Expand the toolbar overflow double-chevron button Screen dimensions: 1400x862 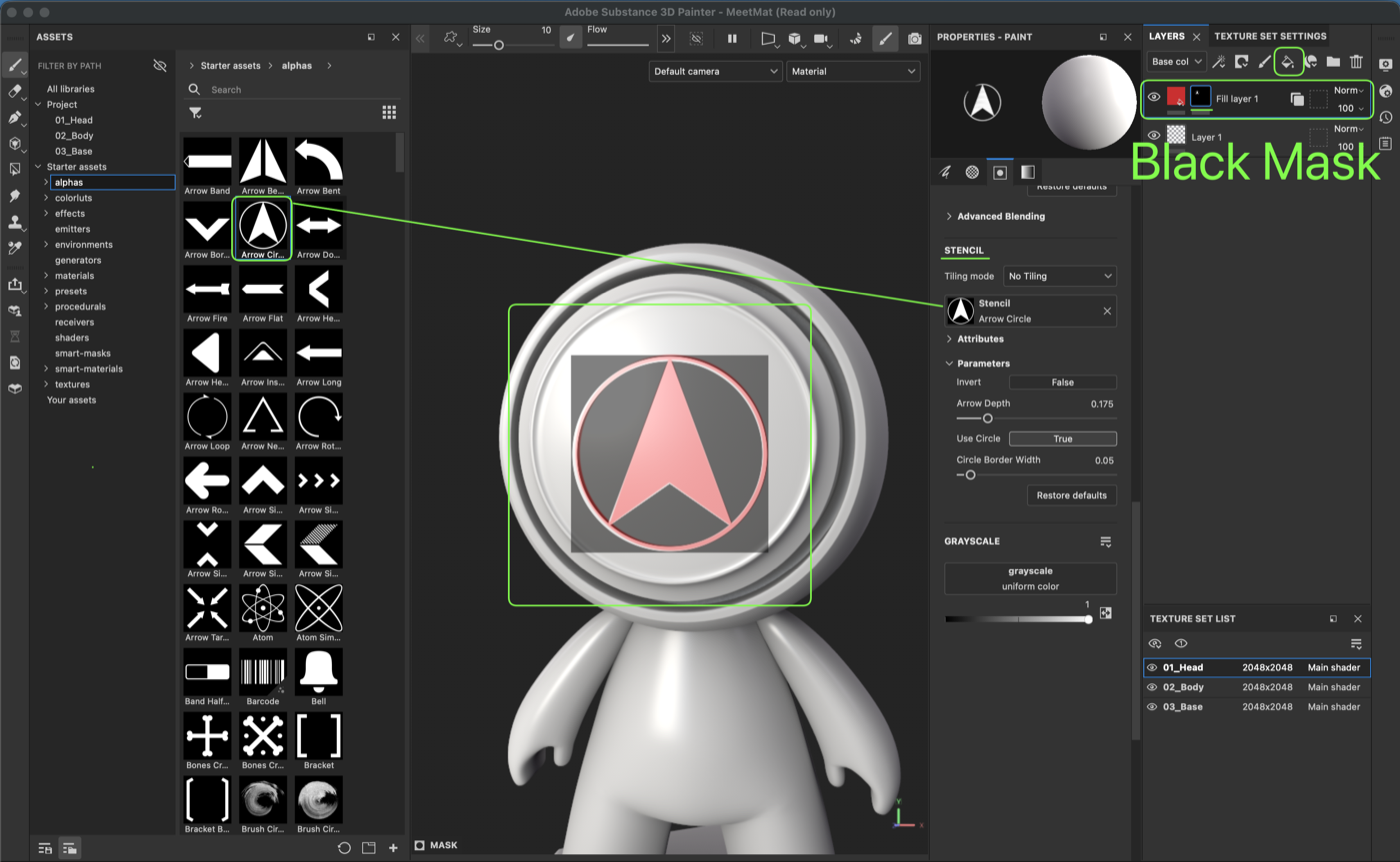coord(666,39)
